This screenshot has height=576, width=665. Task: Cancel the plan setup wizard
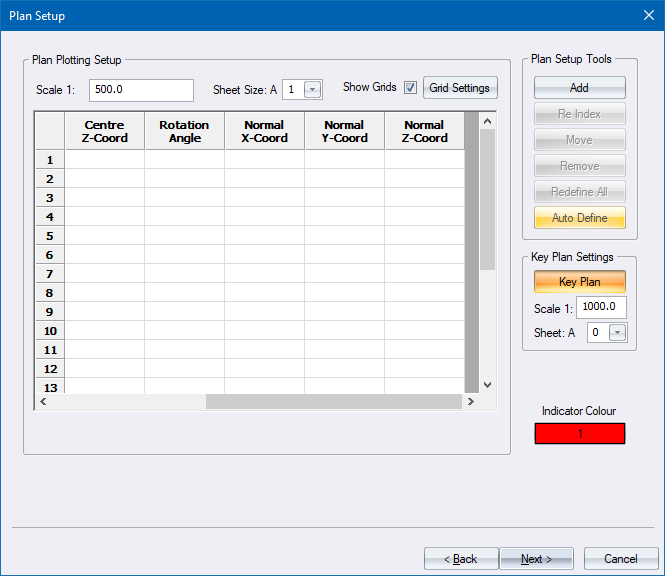(x=620, y=559)
